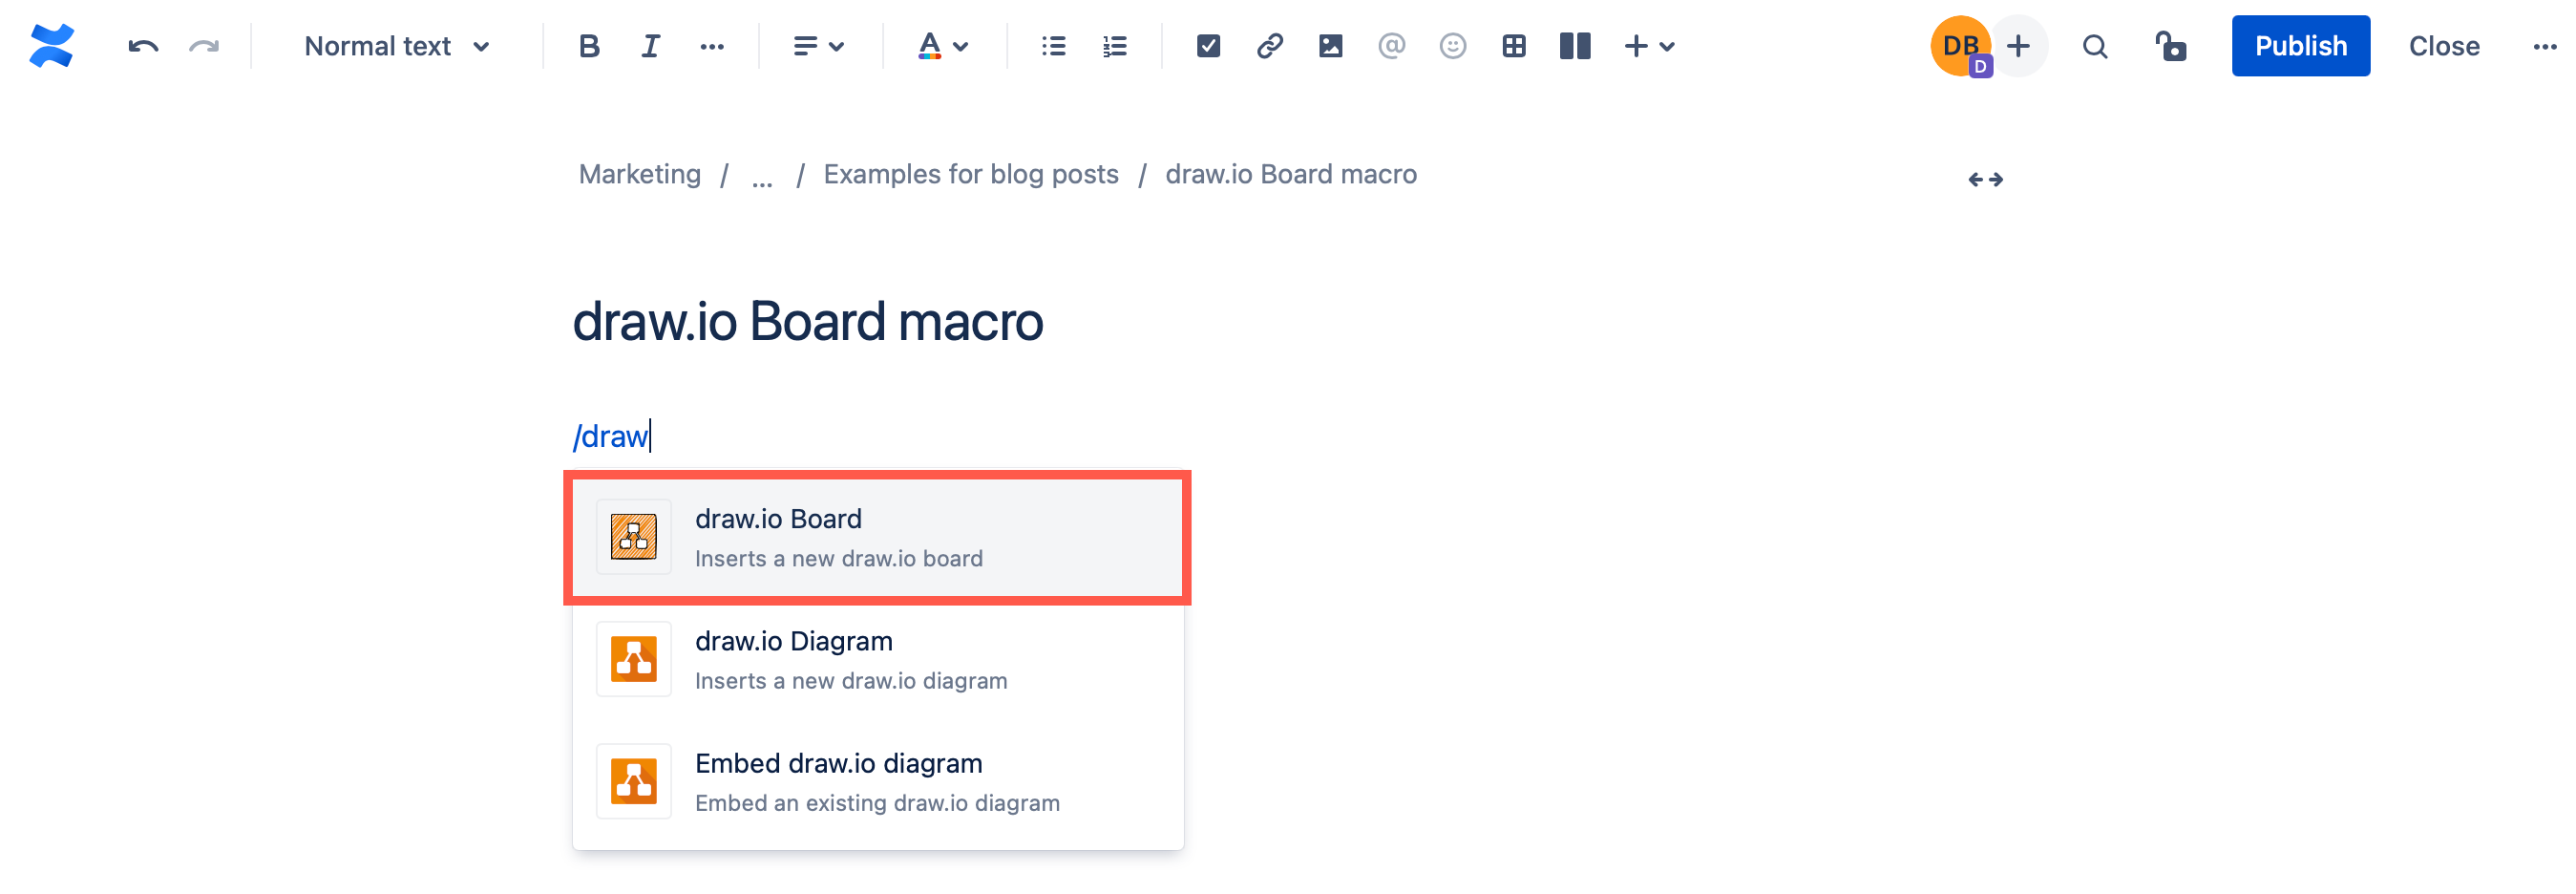Open the text alignment dropdown
The image size is (2576, 894).
coord(818,45)
